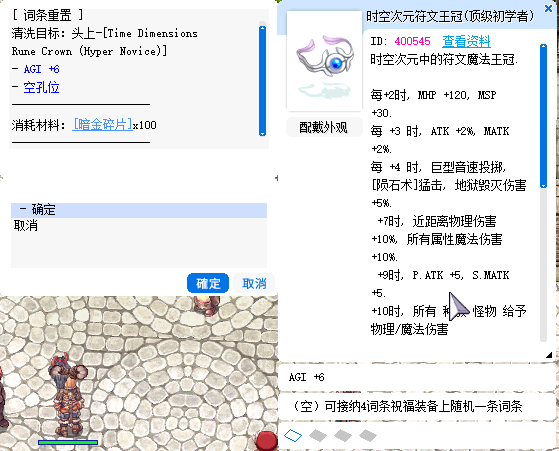559x451 pixels.
Task: Click the blue 確定 confirm button
Action: point(208,283)
